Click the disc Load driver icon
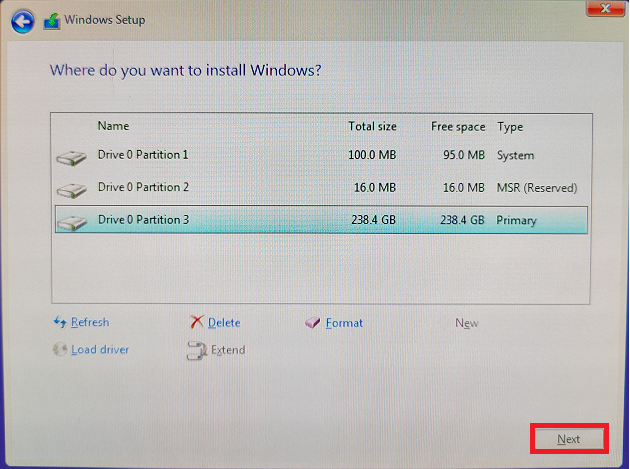 coord(60,349)
